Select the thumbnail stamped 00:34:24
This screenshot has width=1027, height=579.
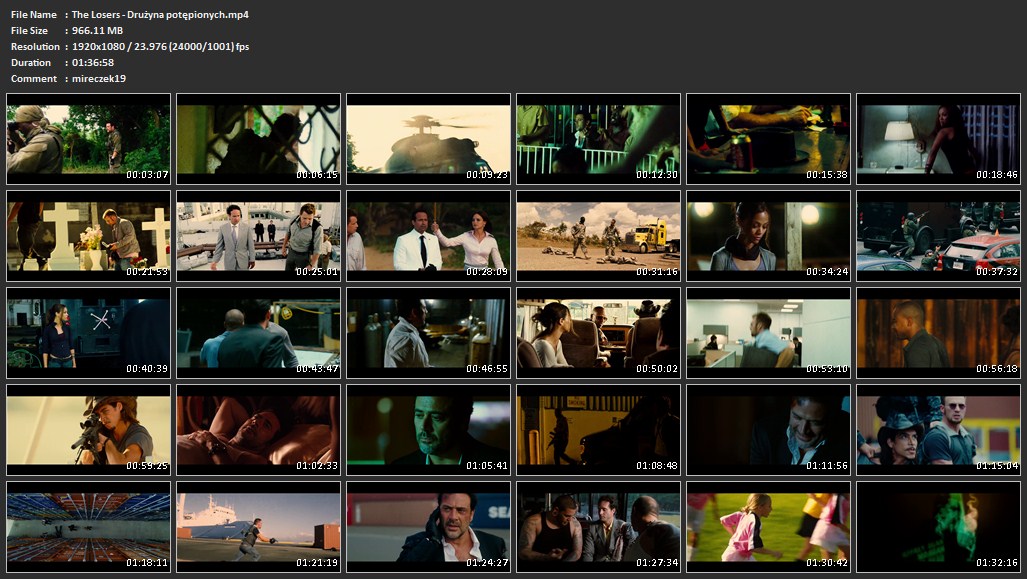click(x=768, y=236)
